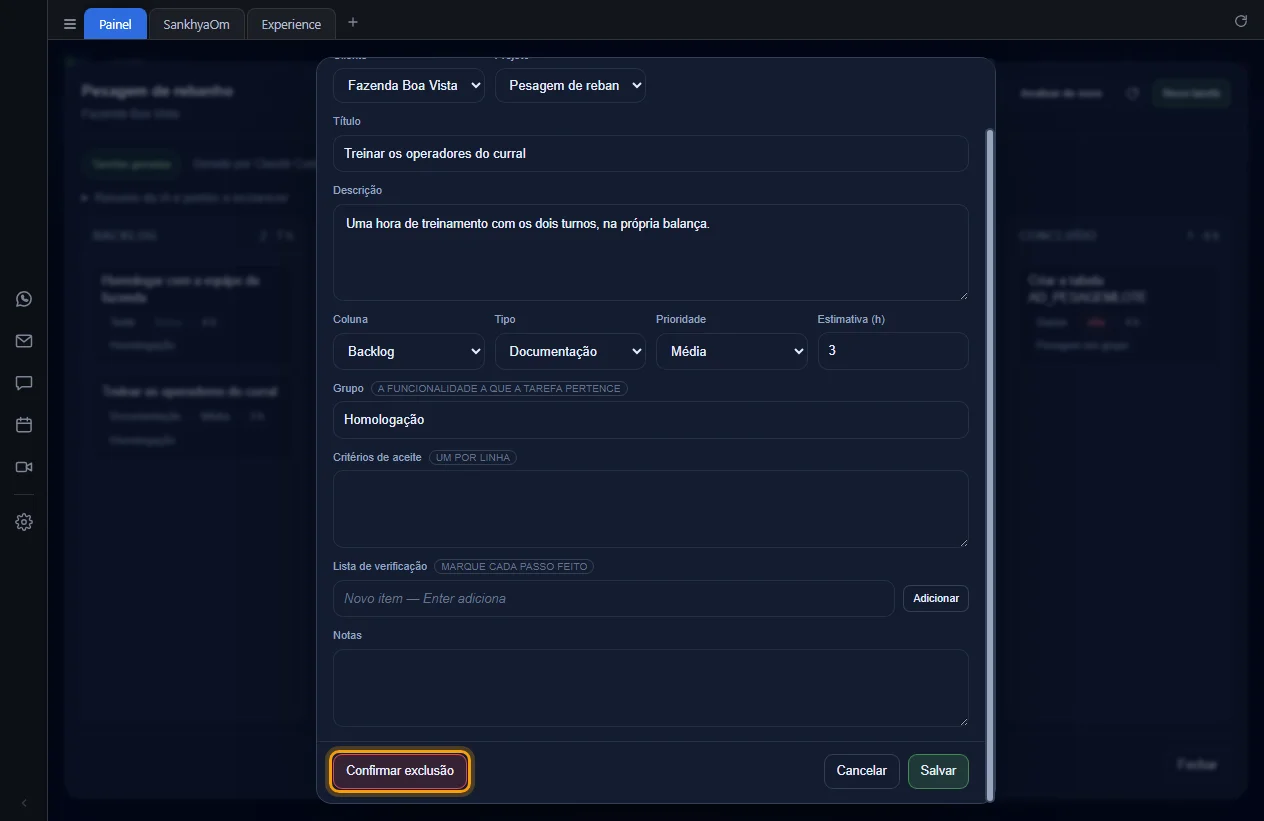1264x821 pixels.
Task: Open the chat bubble icon in the sidebar
Action: pos(24,383)
